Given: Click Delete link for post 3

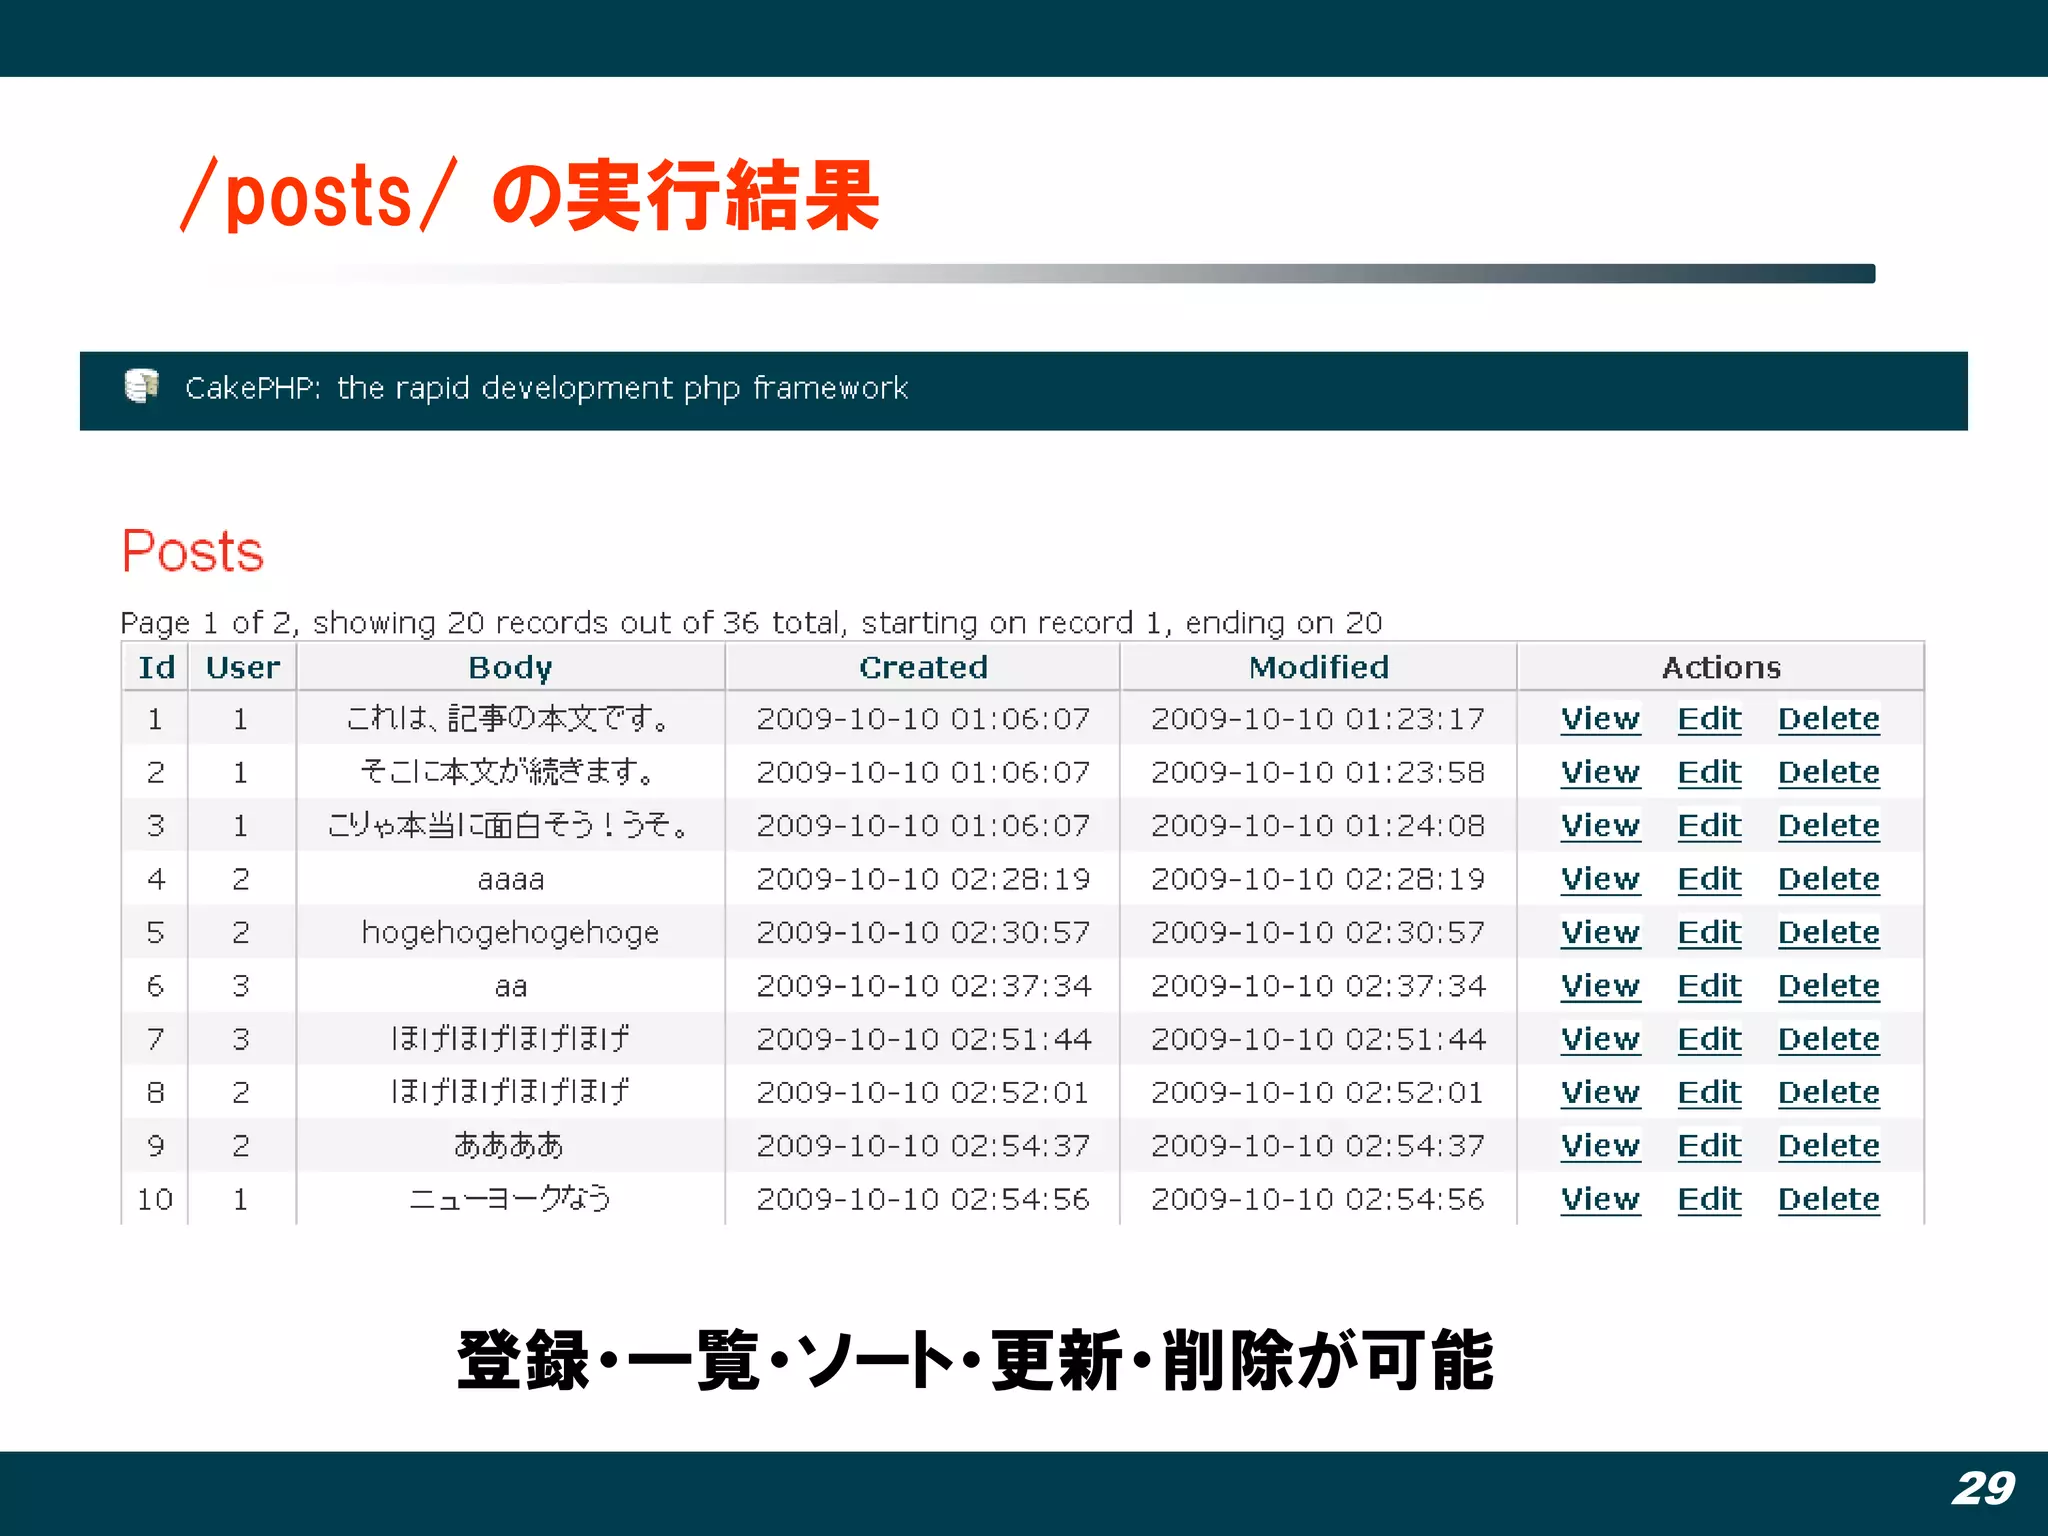Looking at the screenshot, I should tap(1828, 825).
